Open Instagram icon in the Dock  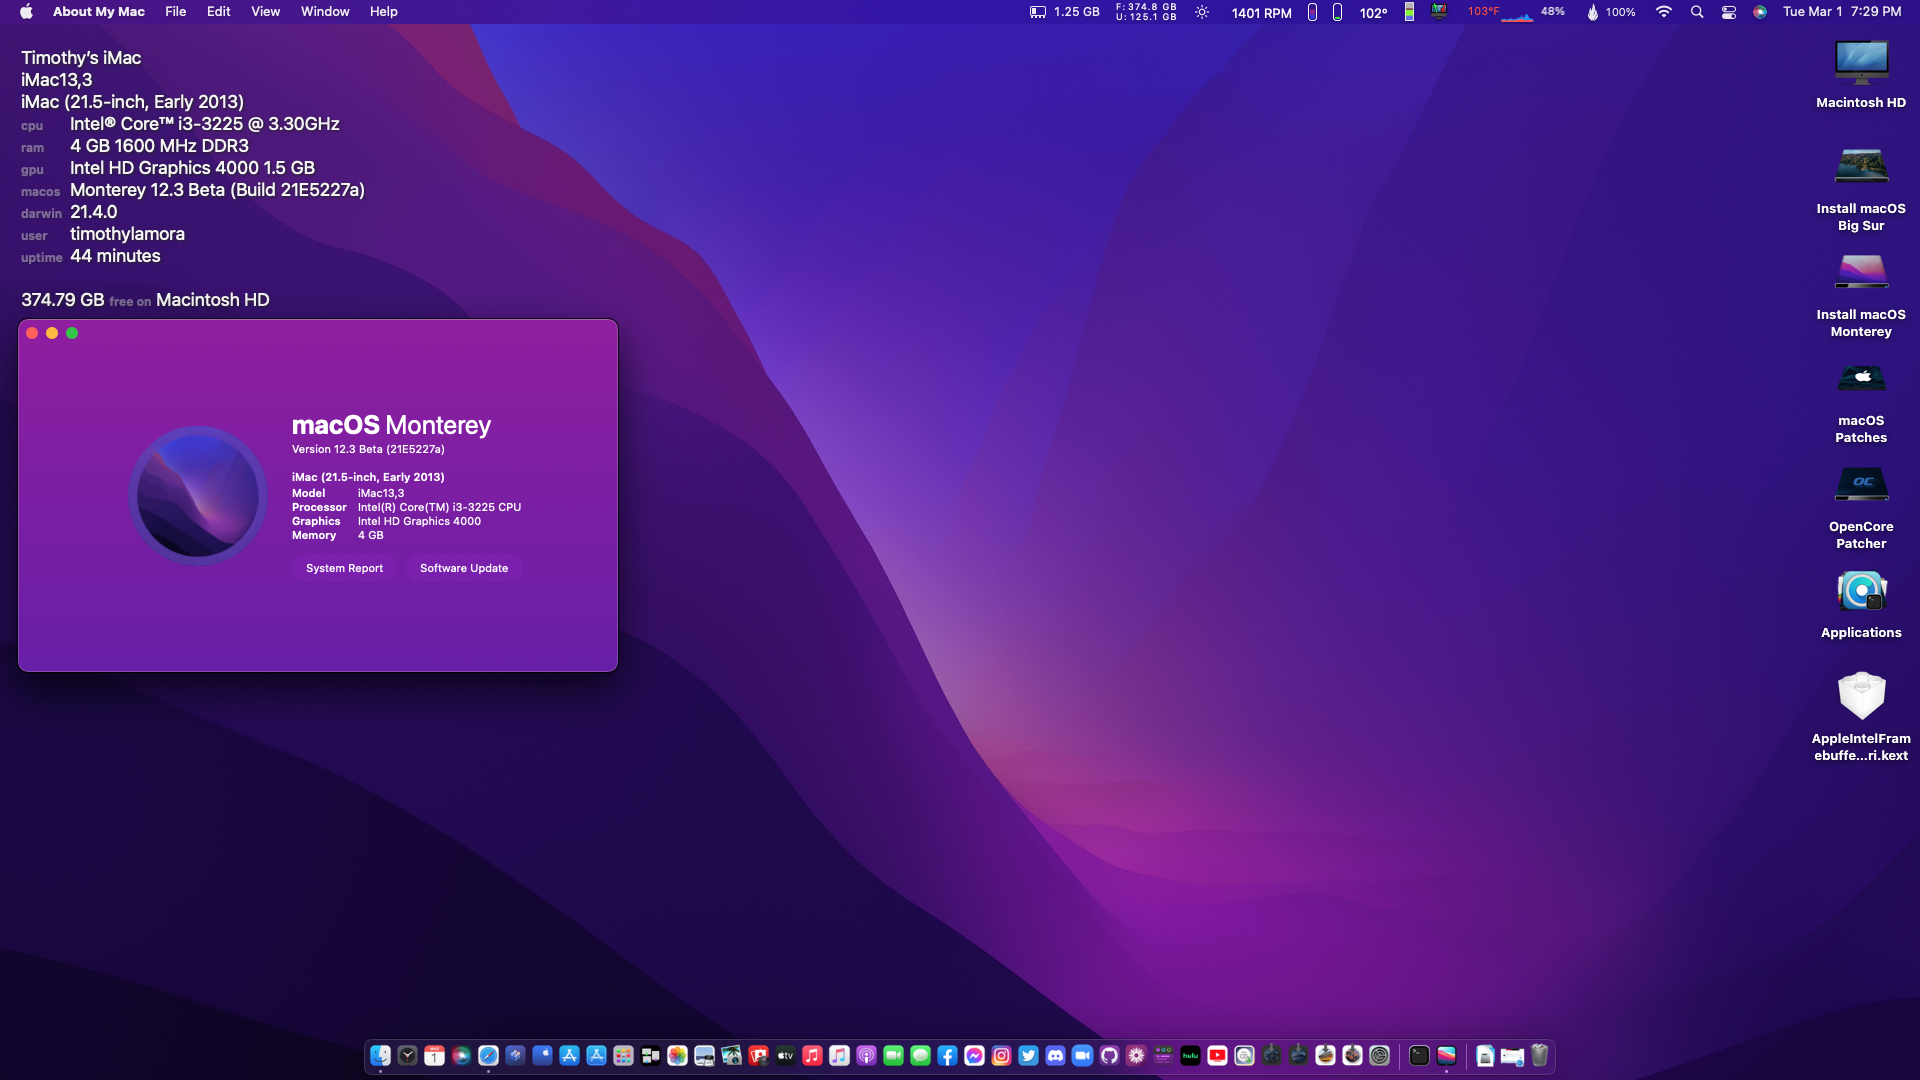point(1002,1055)
